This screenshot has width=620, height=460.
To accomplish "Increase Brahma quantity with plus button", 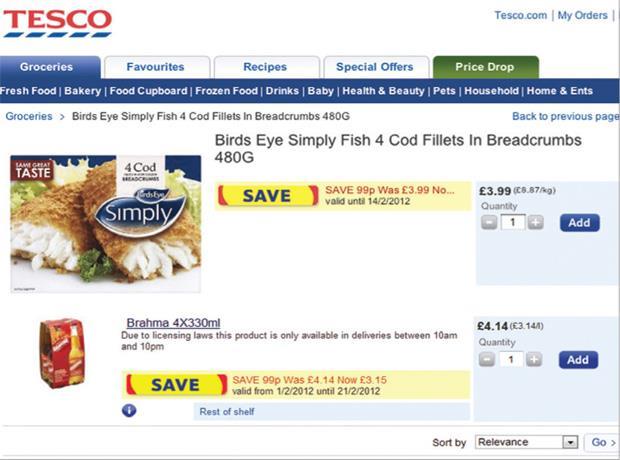I will (x=535, y=359).
